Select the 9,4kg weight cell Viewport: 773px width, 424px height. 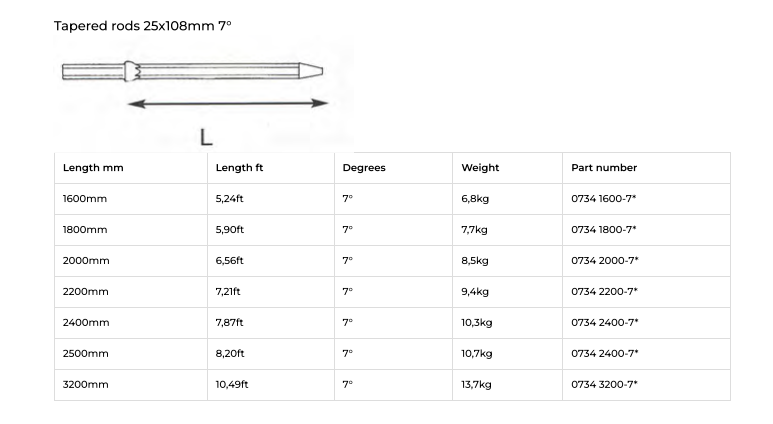pyautogui.click(x=507, y=292)
